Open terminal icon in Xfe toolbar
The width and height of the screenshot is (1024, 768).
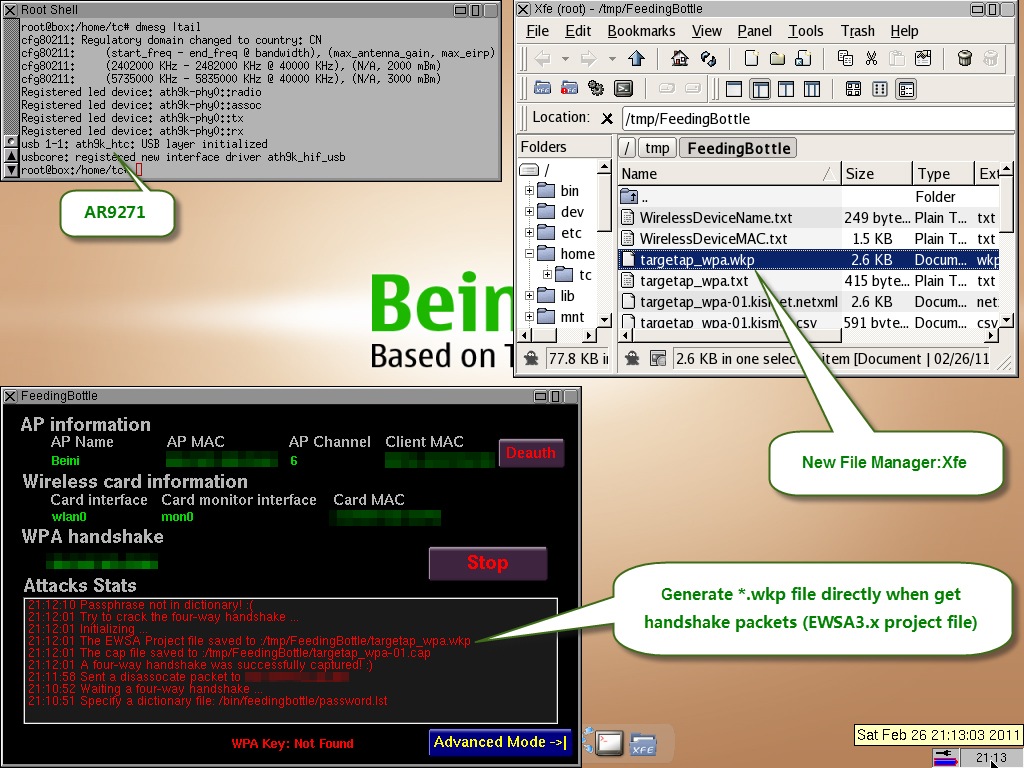[624, 88]
